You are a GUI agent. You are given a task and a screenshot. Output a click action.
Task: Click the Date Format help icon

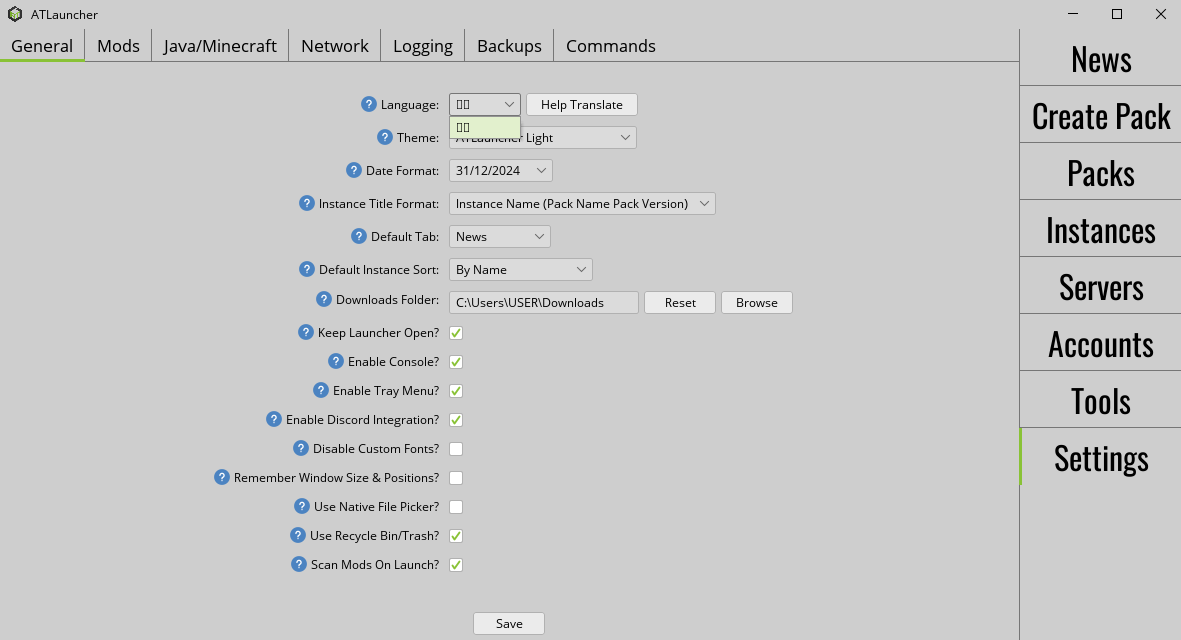click(354, 170)
